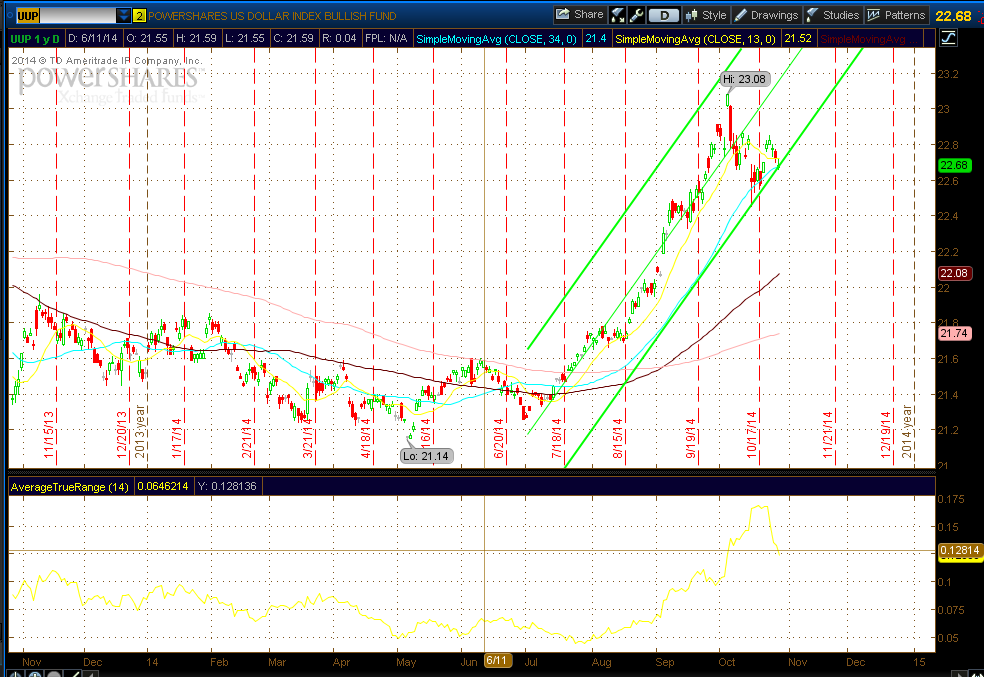Open chart settings wrench icon
Viewport: 984px width, 677px height.
(x=636, y=15)
